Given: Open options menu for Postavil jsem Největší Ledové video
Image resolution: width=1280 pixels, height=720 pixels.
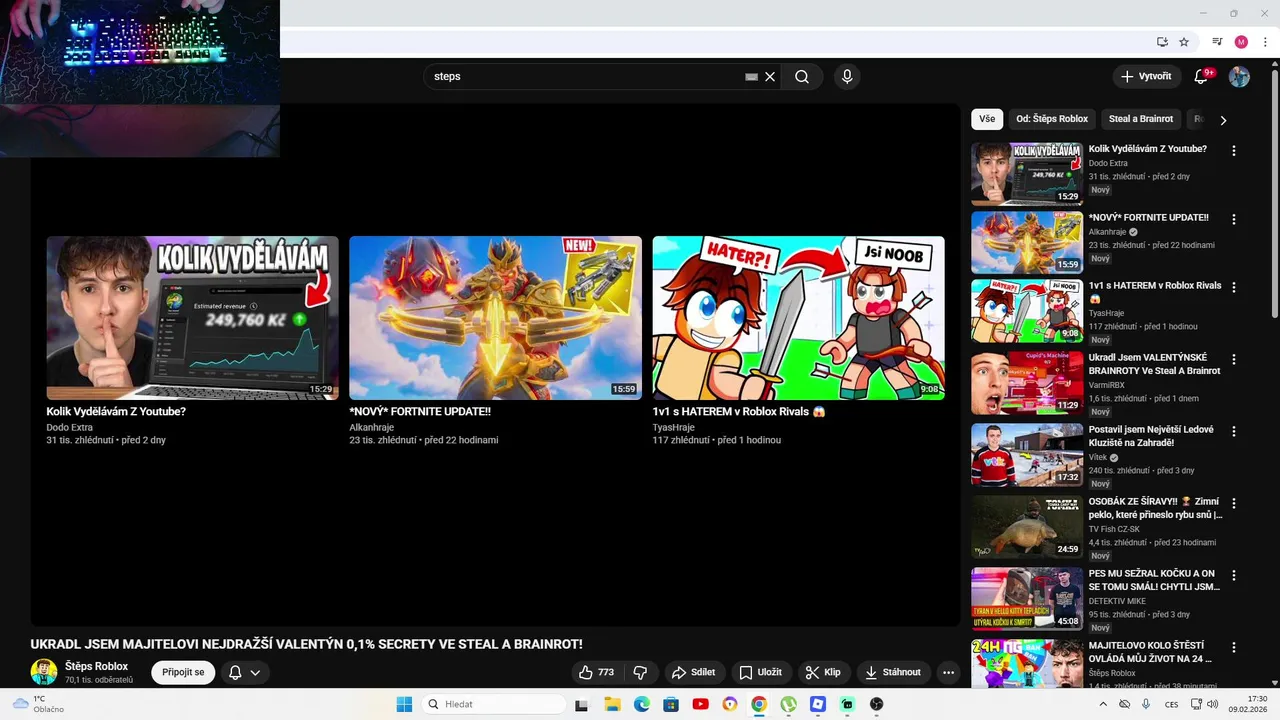Looking at the screenshot, I should click(1233, 431).
